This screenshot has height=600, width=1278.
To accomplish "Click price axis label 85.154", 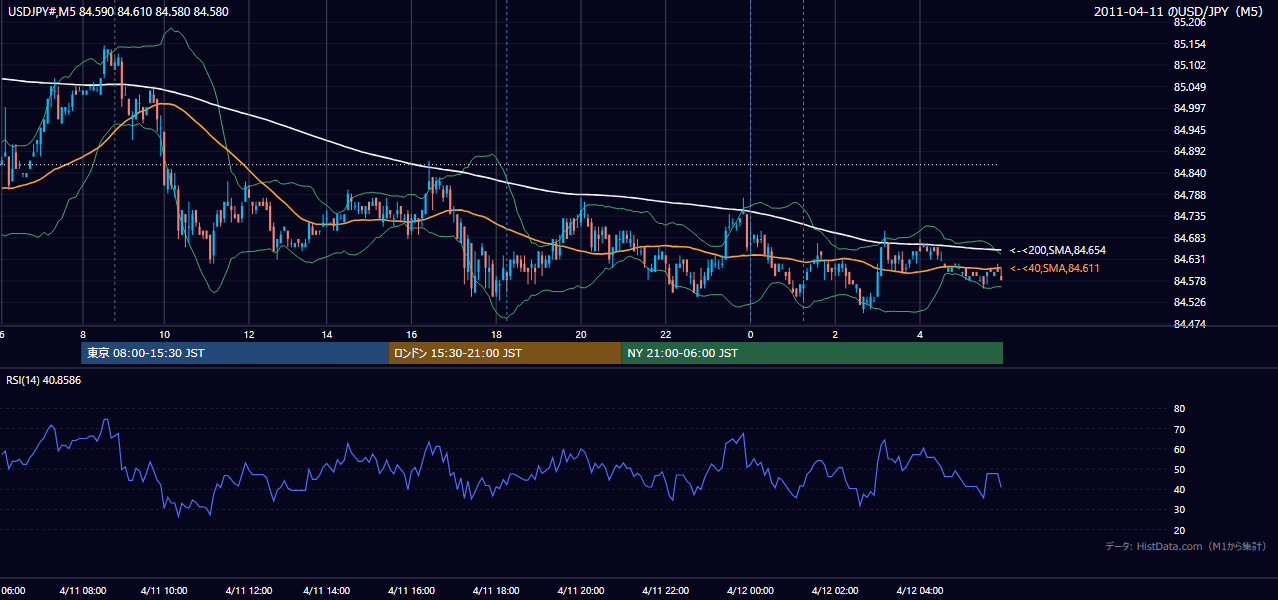I will (1189, 44).
